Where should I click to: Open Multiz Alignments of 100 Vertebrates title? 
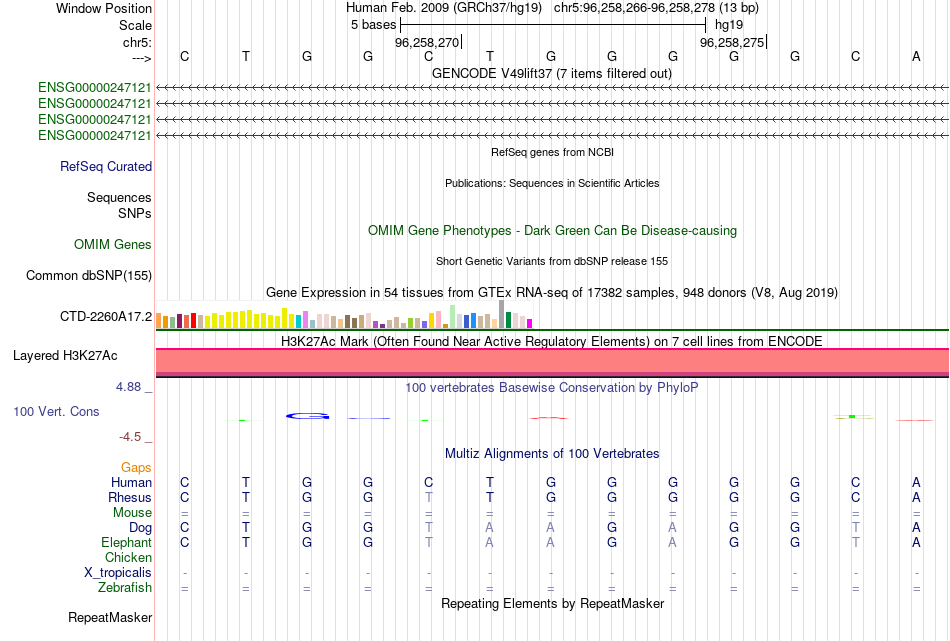point(552,453)
